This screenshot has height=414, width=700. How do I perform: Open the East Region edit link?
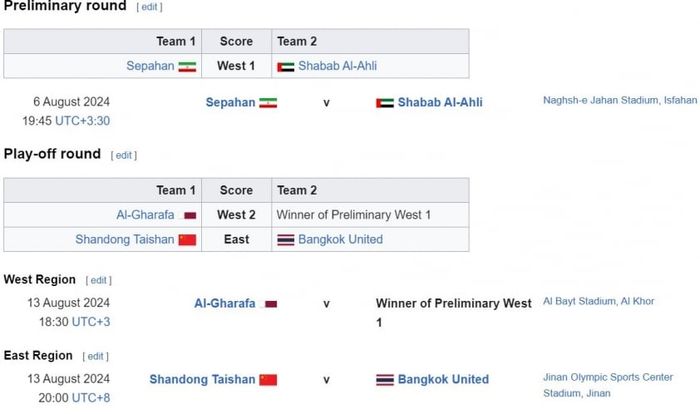point(95,356)
